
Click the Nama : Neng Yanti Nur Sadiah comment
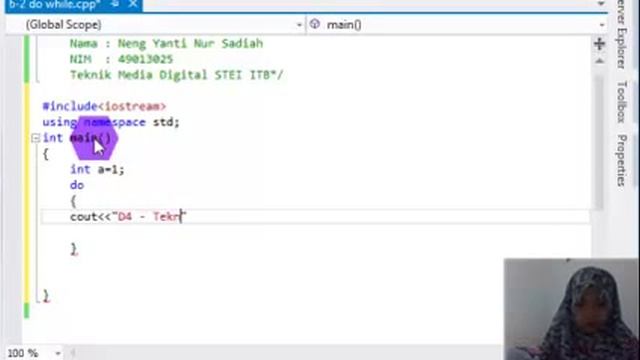click(166, 44)
